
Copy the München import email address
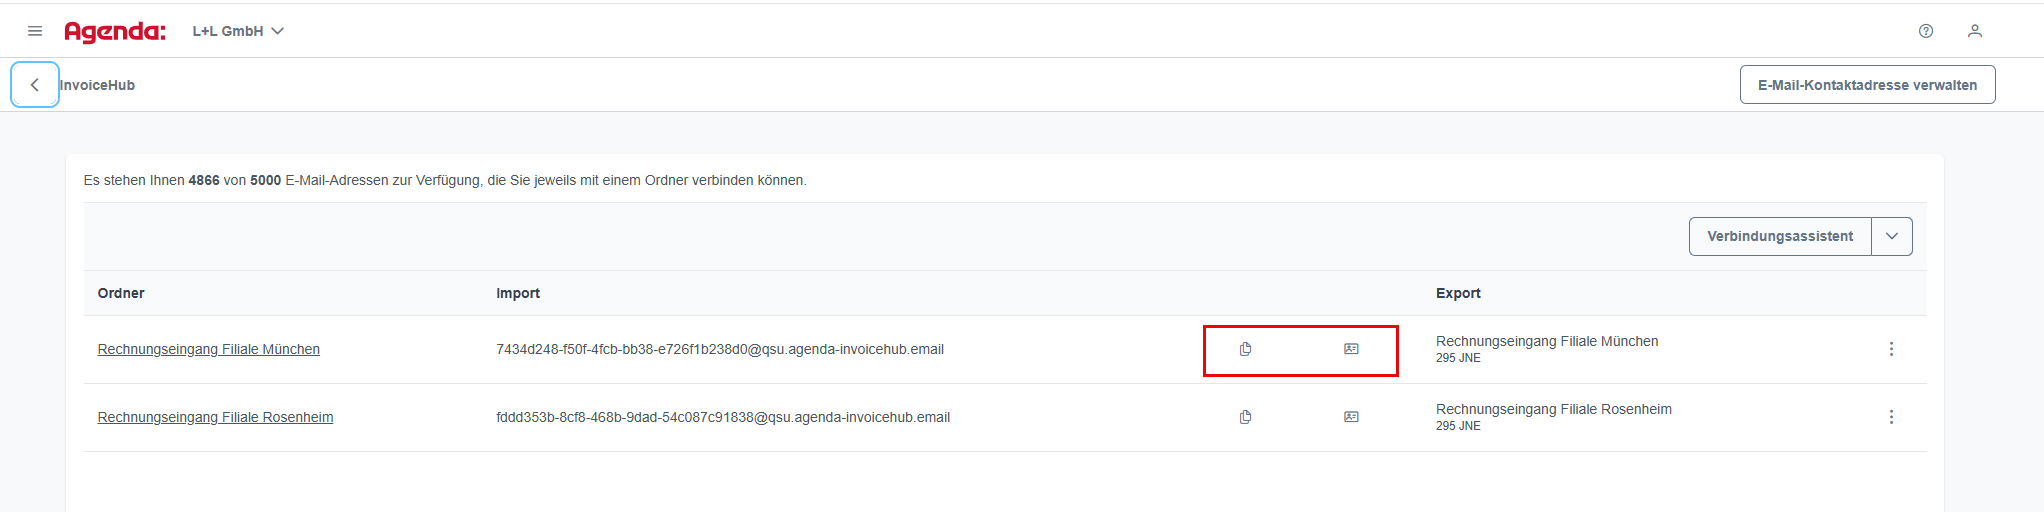pyautogui.click(x=1245, y=349)
